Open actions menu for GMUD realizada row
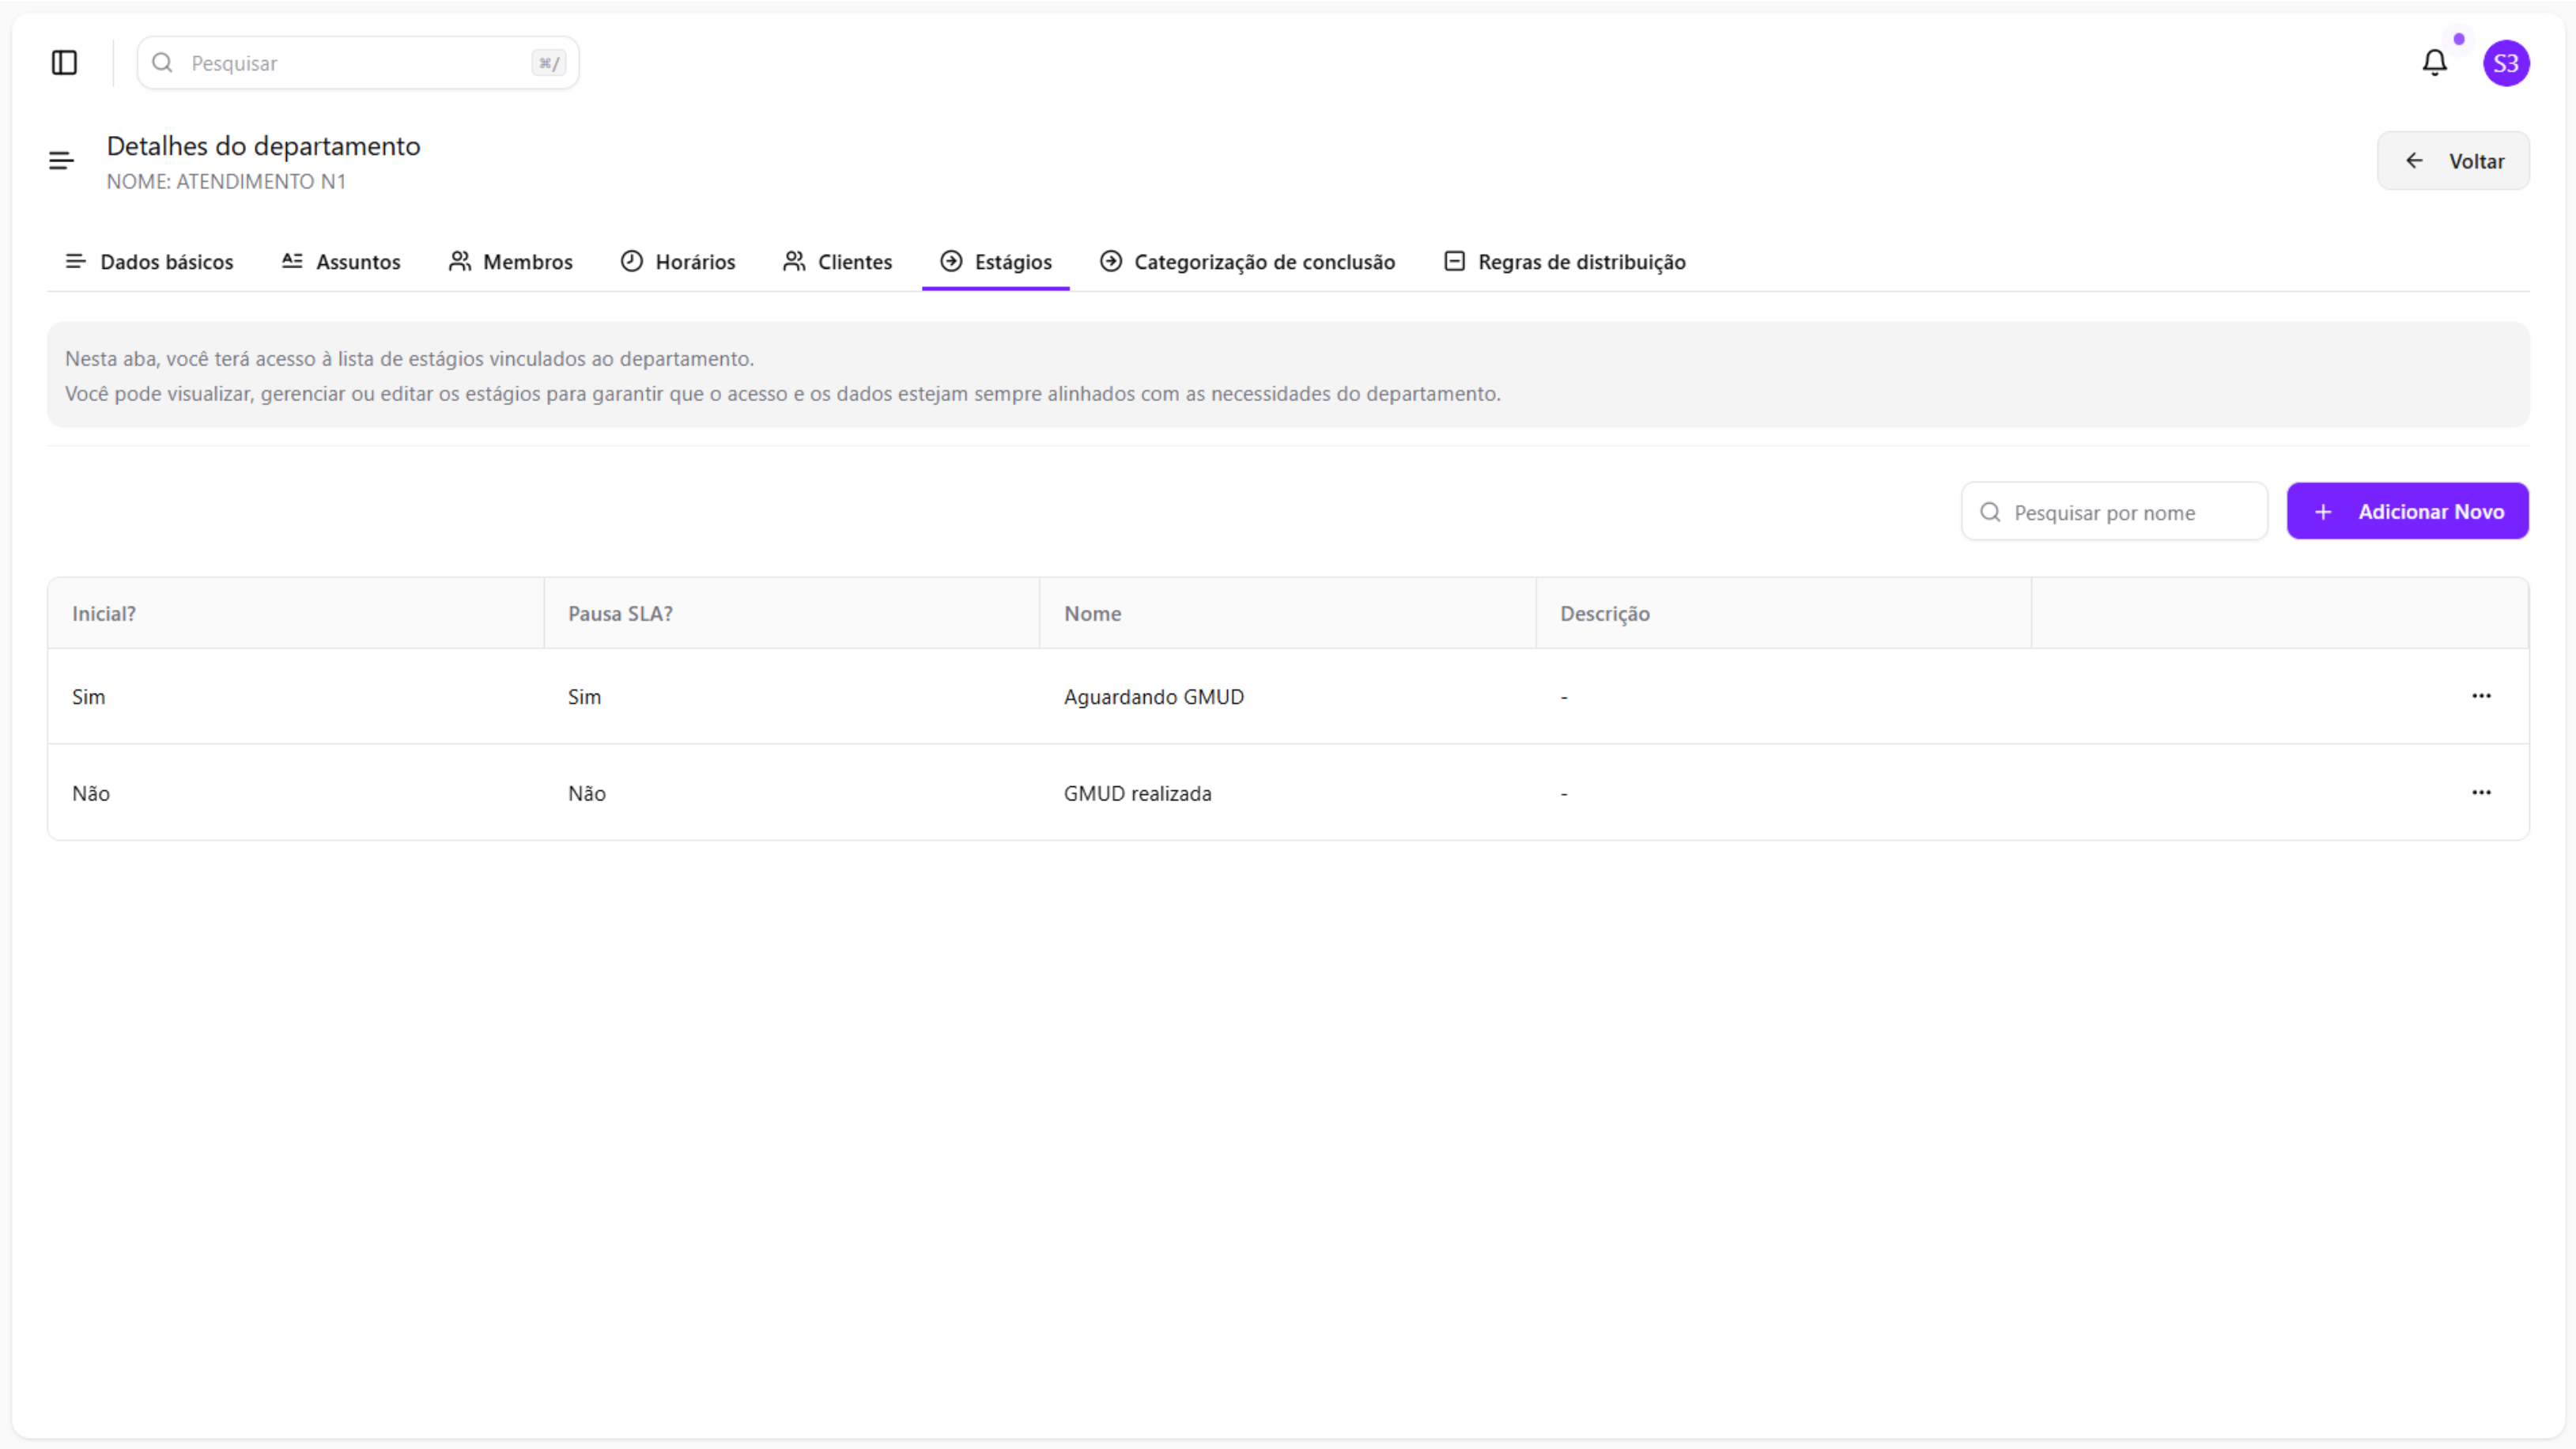Image resolution: width=2576 pixels, height=1449 pixels. tap(2481, 792)
